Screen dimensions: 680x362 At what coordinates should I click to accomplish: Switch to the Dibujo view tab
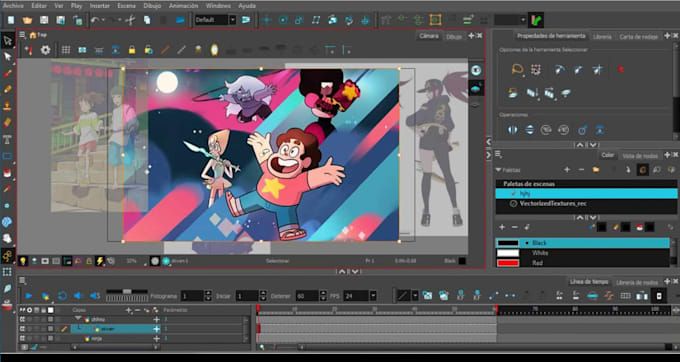tap(454, 37)
